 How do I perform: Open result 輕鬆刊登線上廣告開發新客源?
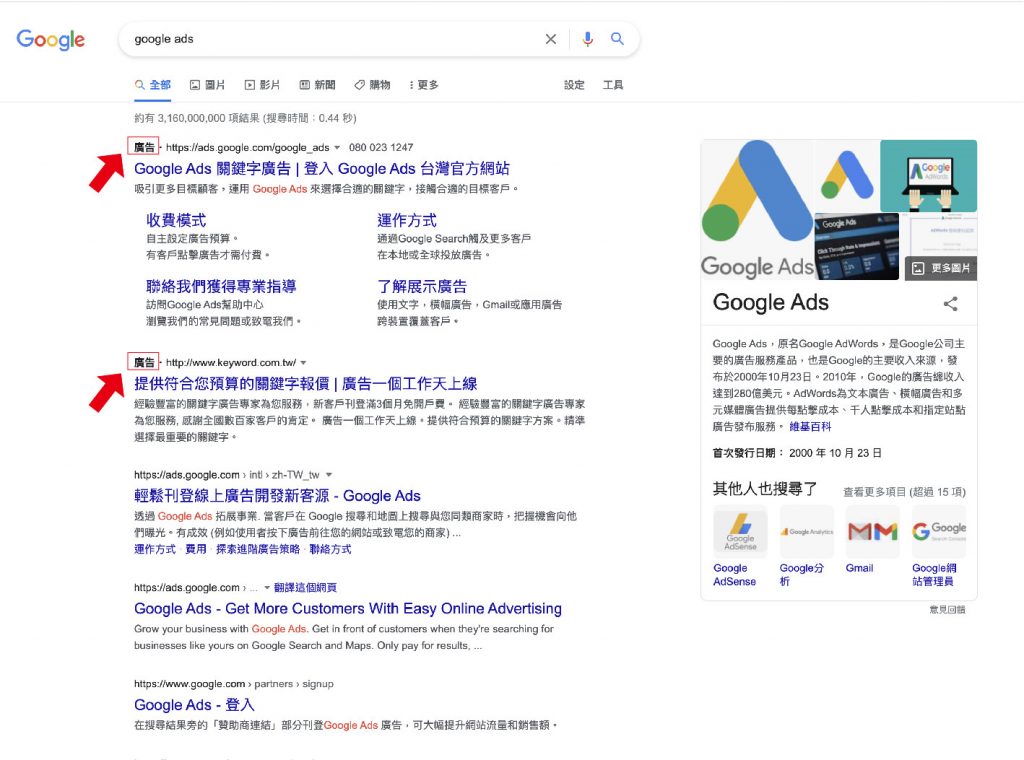point(278,496)
